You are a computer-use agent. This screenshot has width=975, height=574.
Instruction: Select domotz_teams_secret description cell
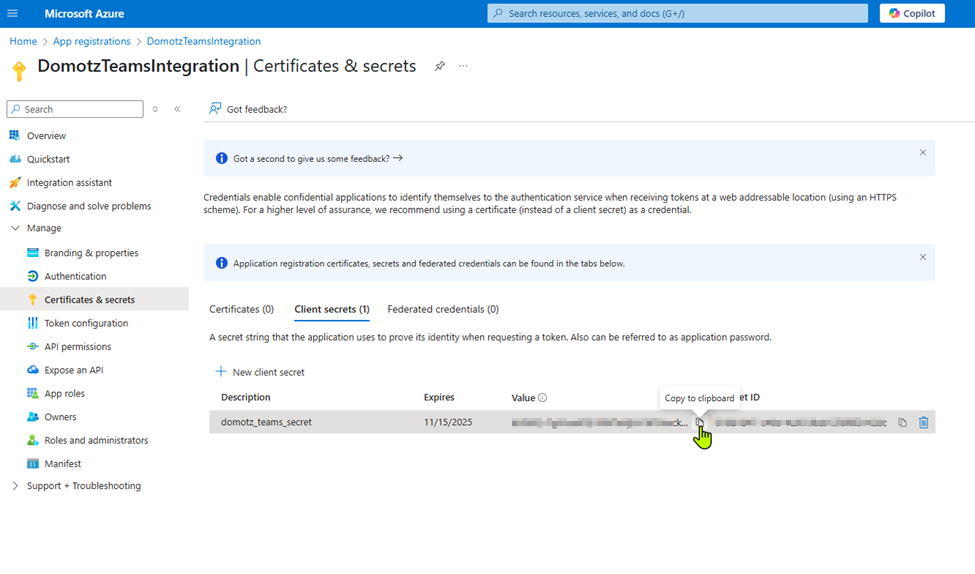click(x=266, y=422)
